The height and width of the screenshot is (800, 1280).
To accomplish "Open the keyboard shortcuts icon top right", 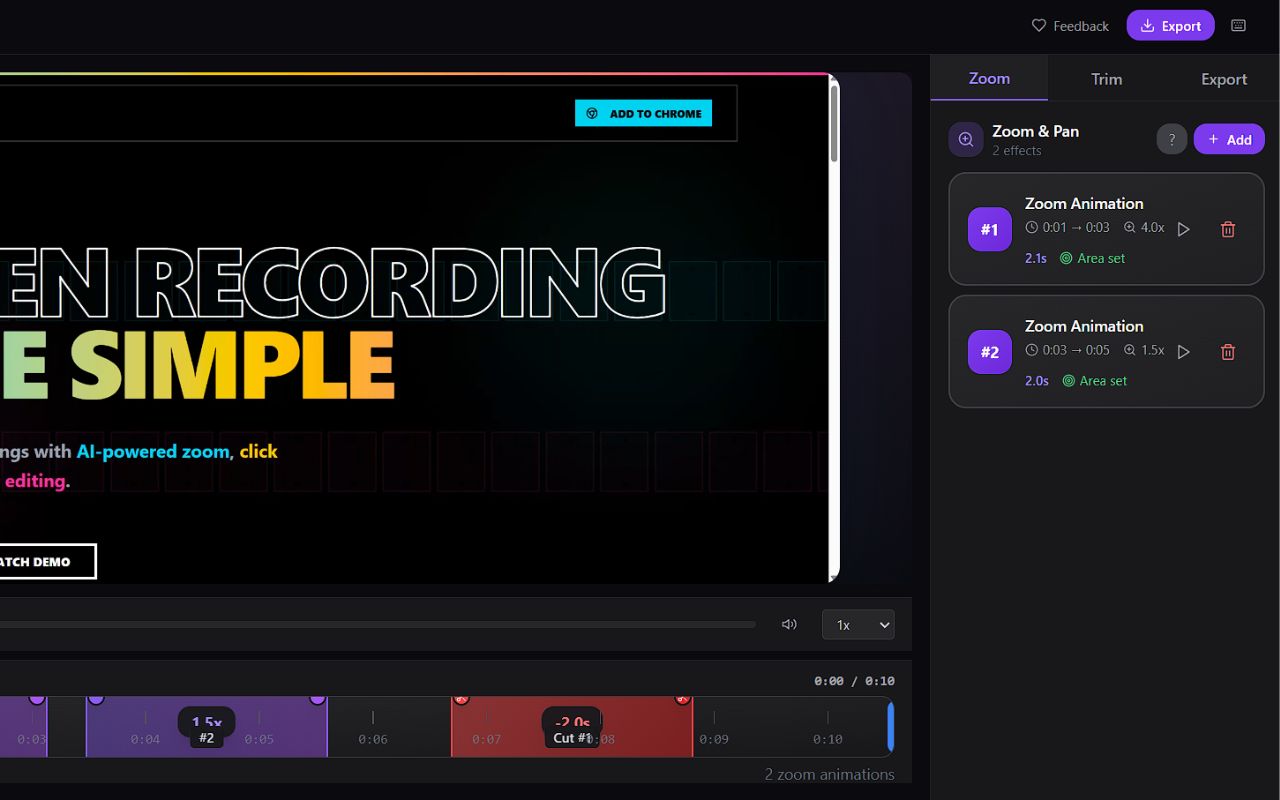I will 1238,25.
